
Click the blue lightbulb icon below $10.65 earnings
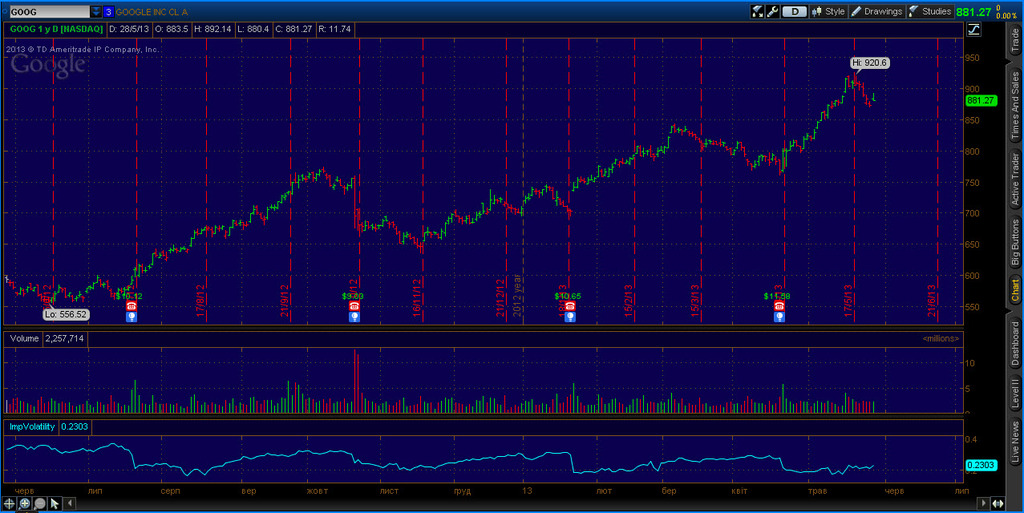[x=569, y=317]
